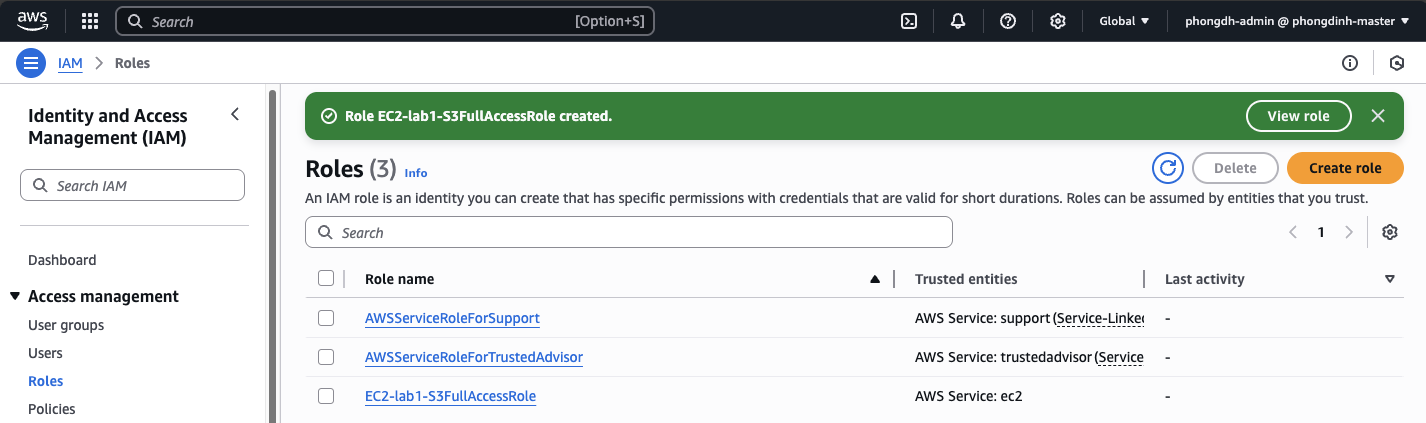Open table preferences gear icon
The image size is (1426, 423).
(x=1389, y=232)
